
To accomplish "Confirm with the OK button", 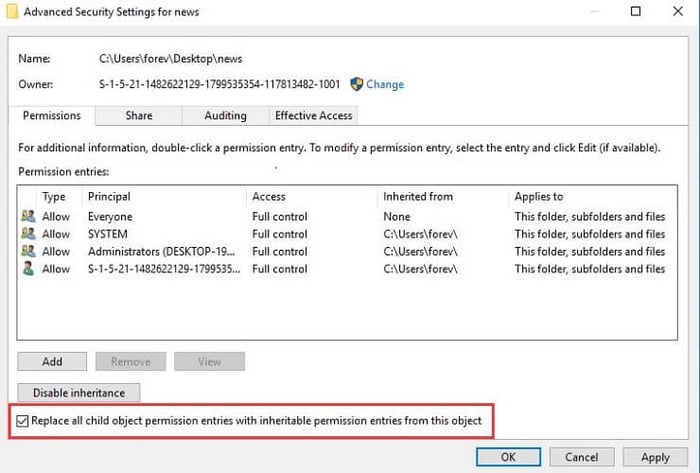I will tap(508, 457).
